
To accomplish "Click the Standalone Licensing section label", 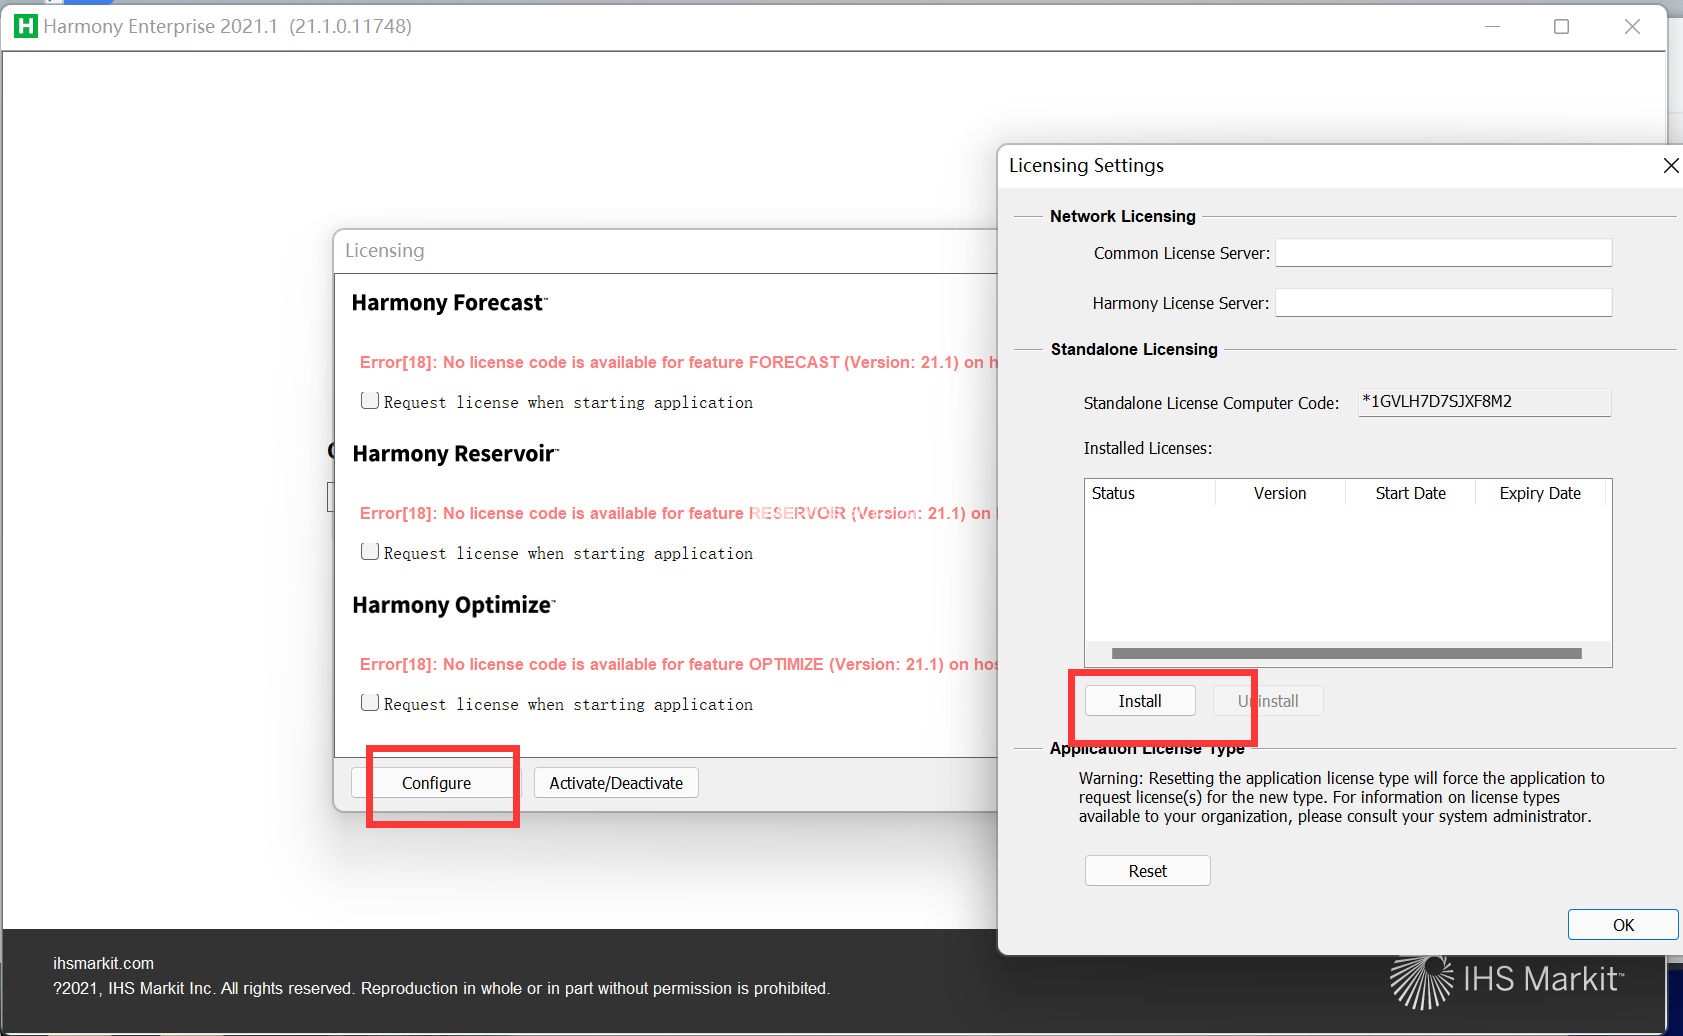I will tap(1134, 349).
